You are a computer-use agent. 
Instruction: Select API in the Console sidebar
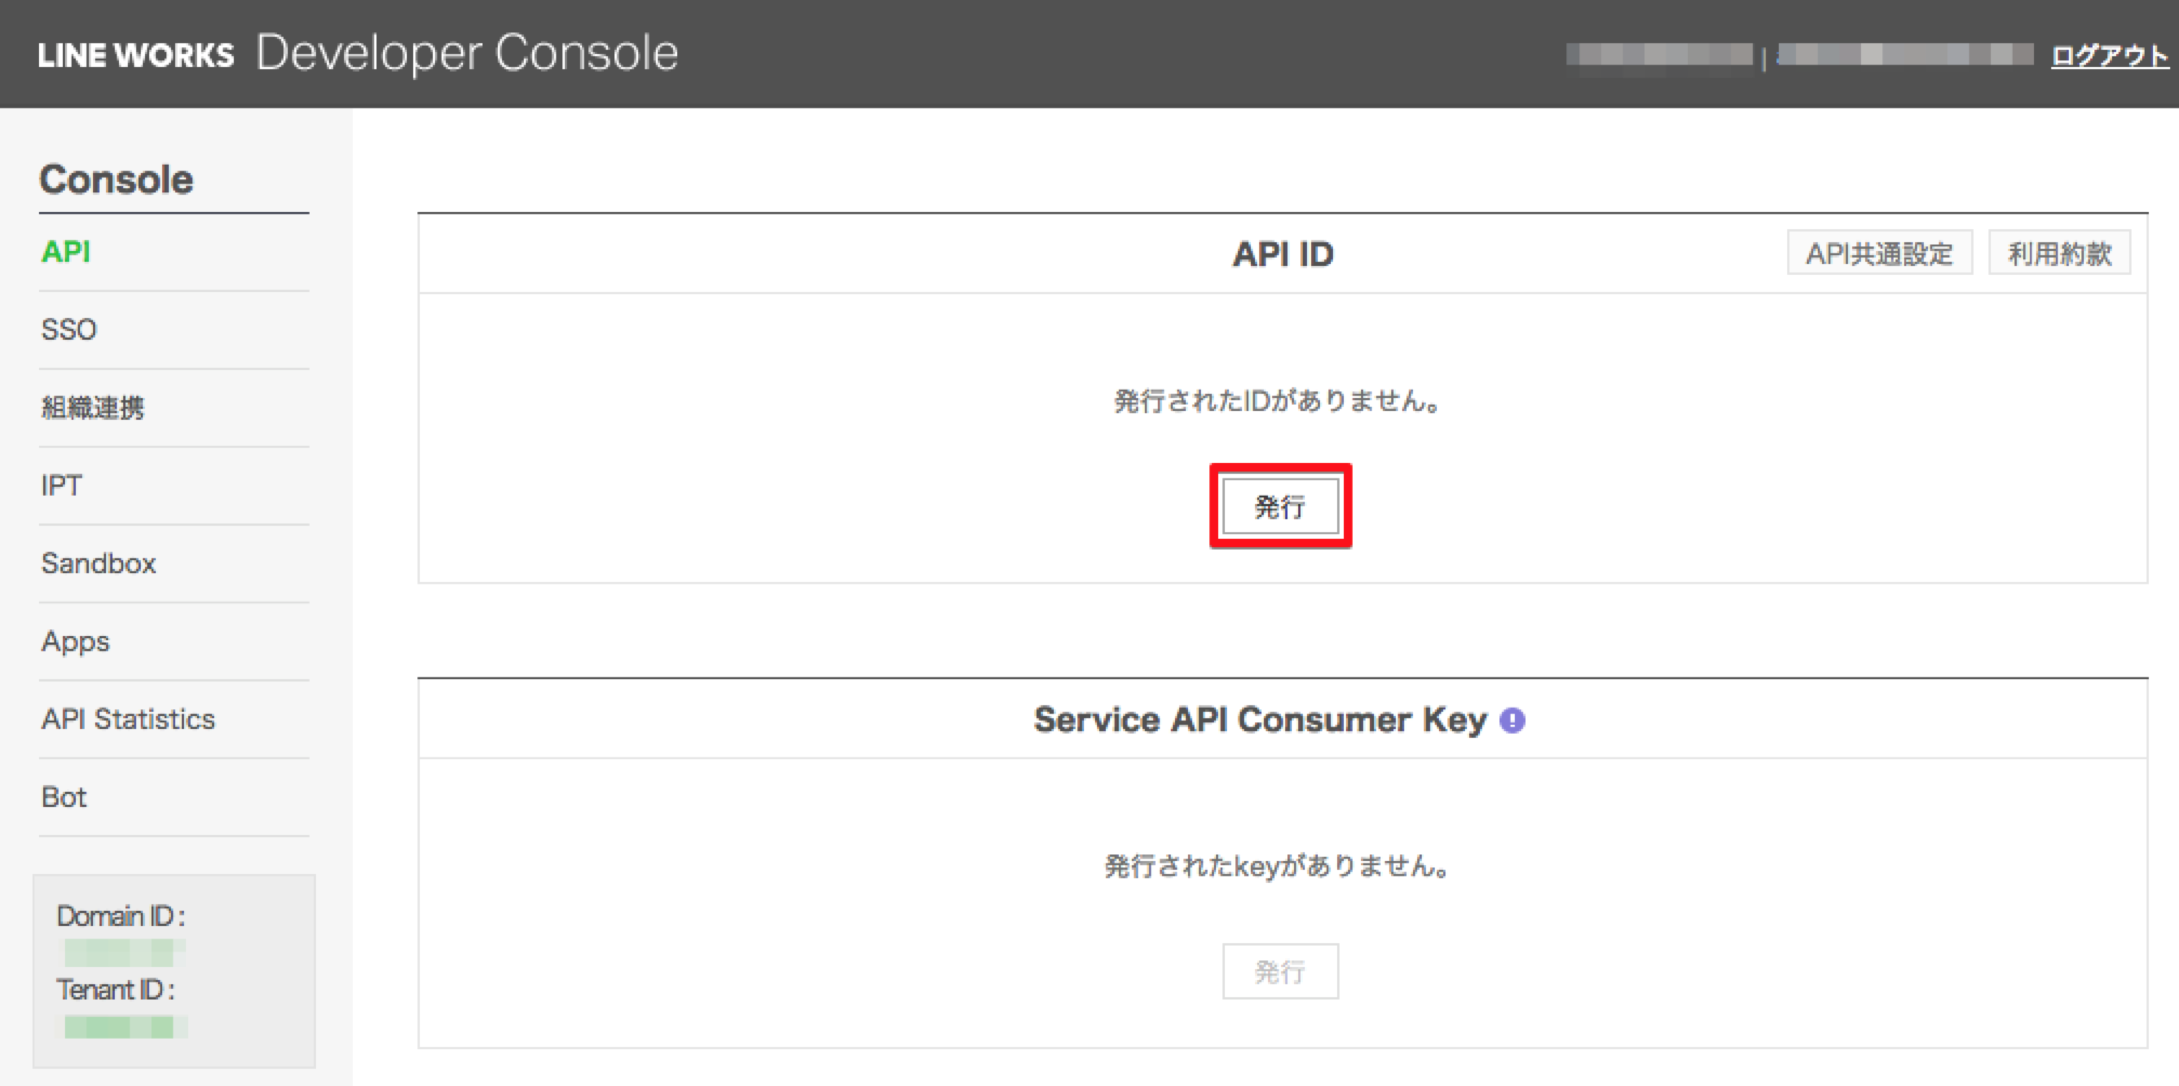tap(65, 252)
